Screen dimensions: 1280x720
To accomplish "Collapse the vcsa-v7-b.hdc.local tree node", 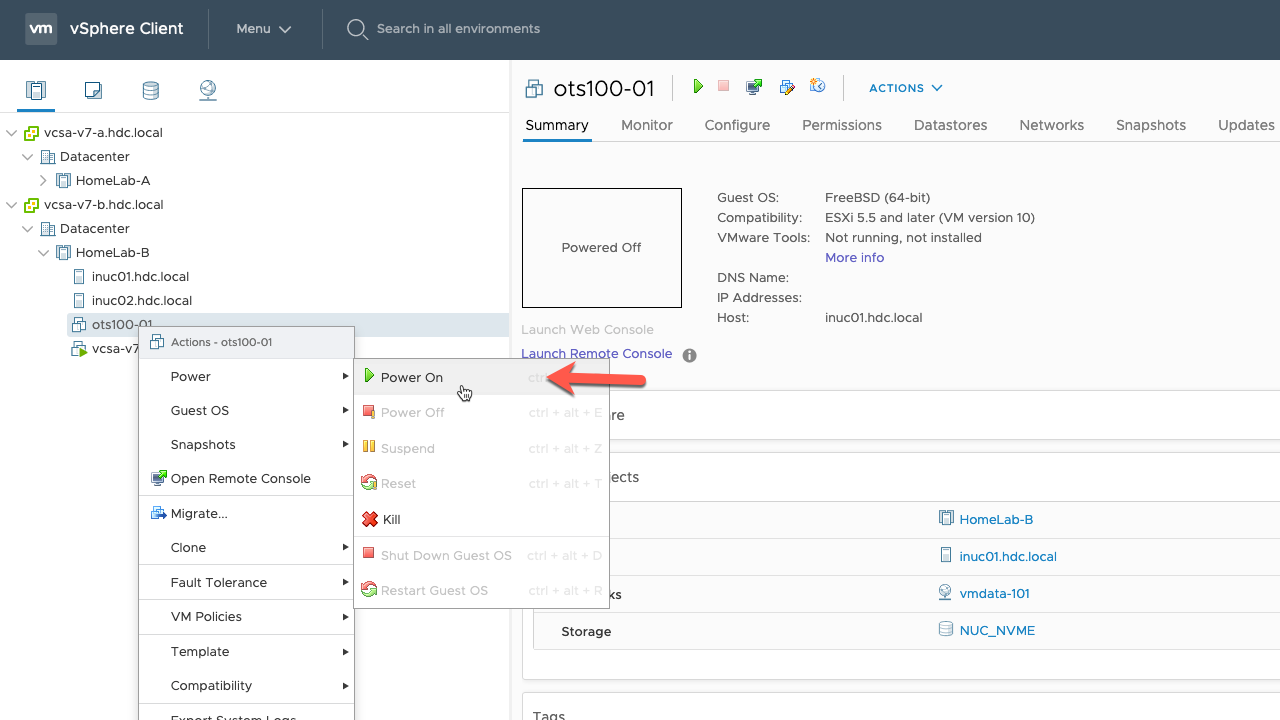I will pos(11,205).
